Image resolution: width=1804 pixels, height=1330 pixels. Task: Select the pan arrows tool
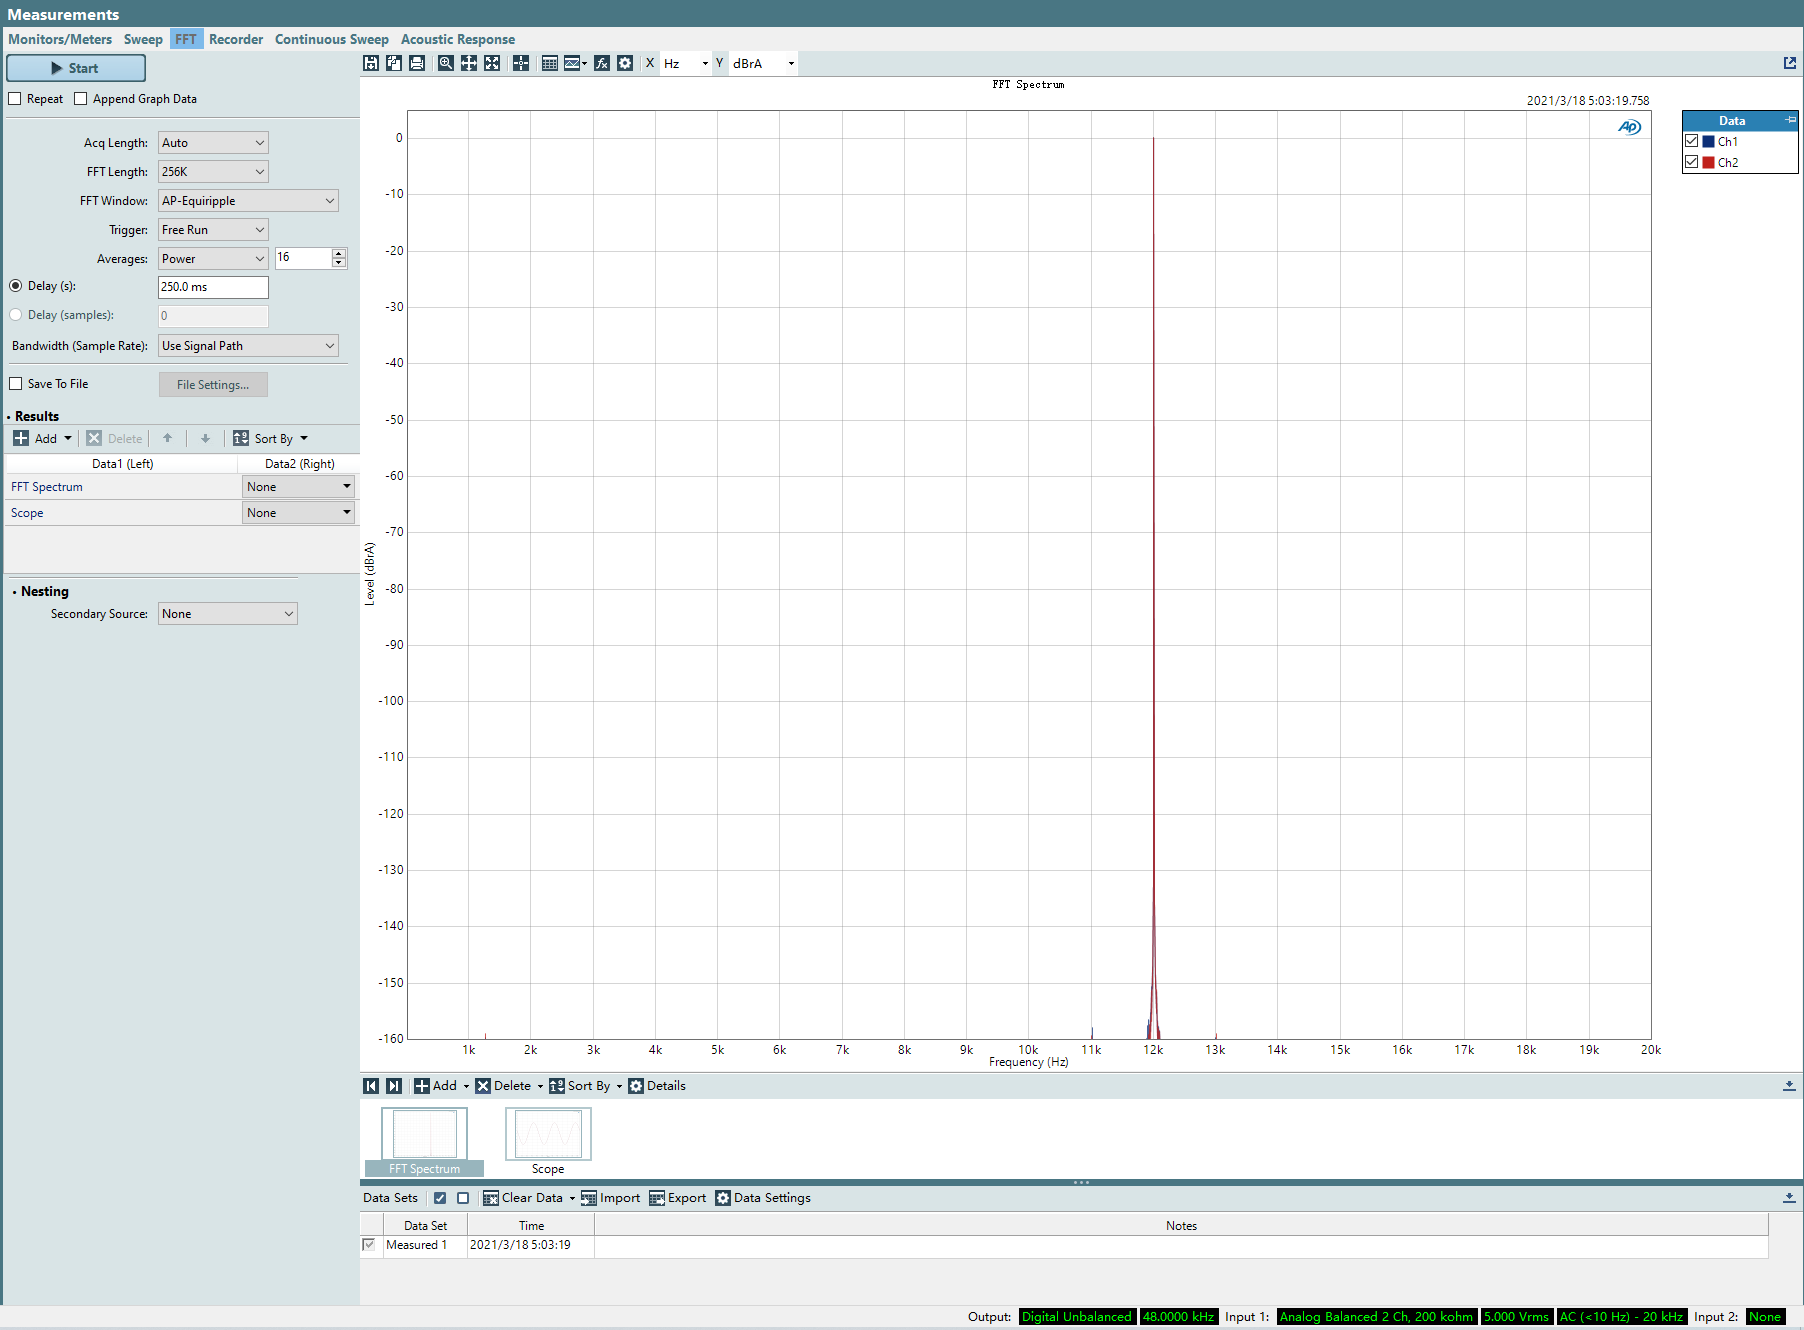pyautogui.click(x=469, y=63)
